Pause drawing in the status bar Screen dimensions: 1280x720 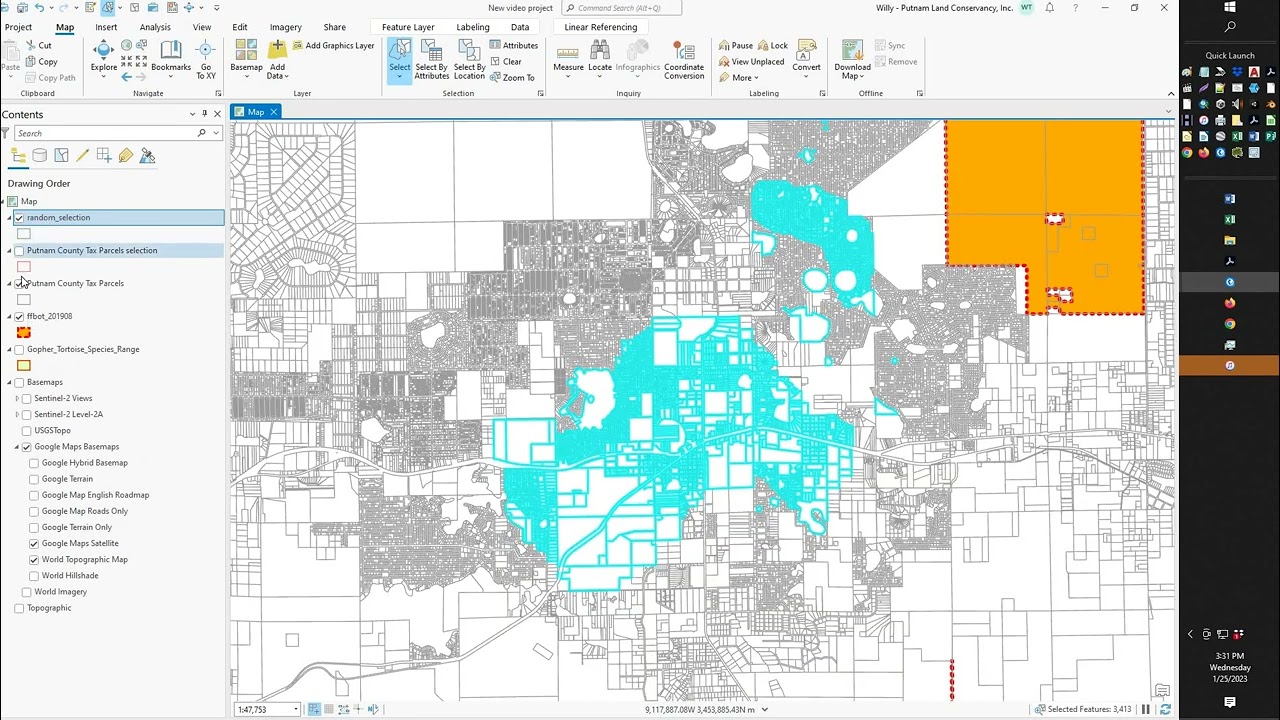1146,709
